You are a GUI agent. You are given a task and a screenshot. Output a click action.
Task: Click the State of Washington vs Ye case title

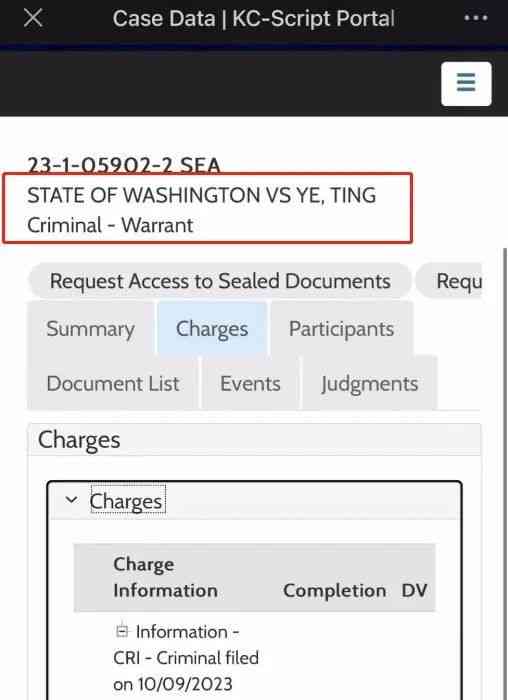click(202, 195)
